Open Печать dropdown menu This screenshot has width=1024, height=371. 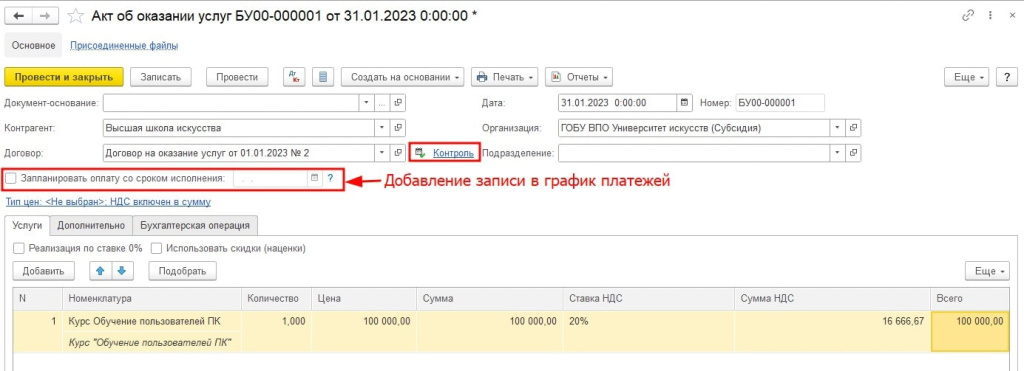point(506,77)
